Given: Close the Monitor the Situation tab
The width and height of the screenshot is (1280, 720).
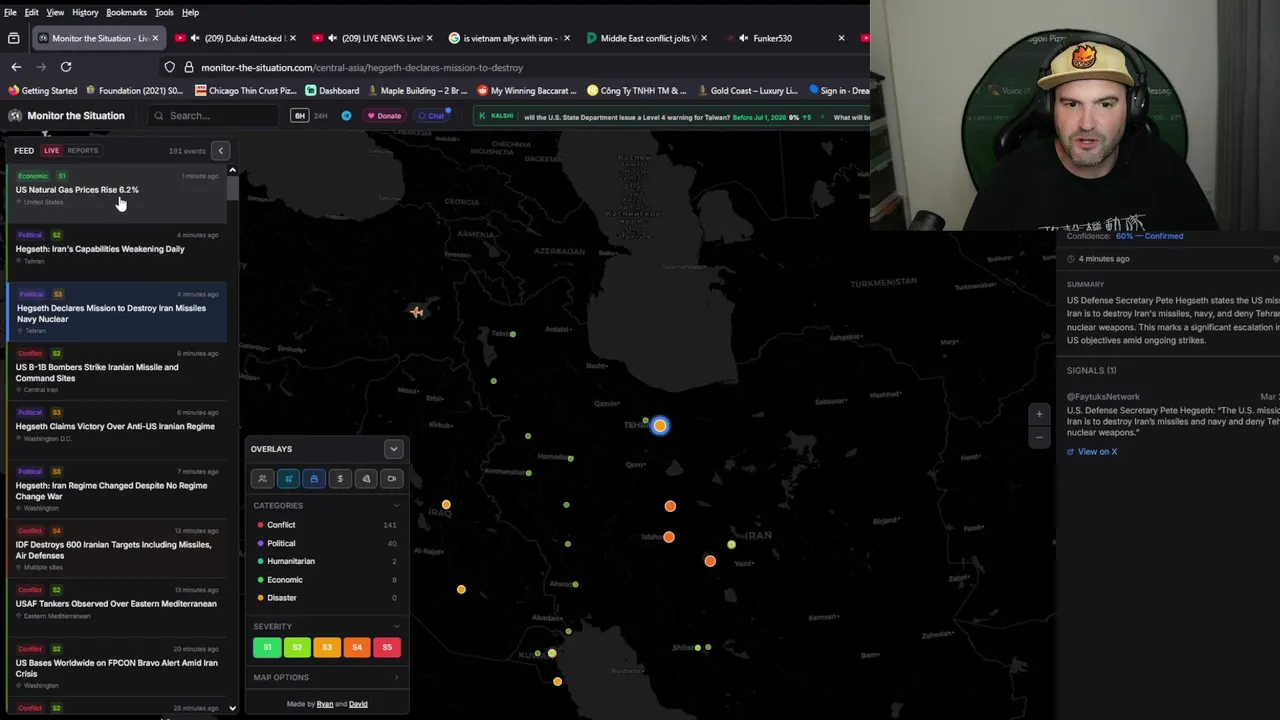Looking at the screenshot, I should (x=155, y=38).
